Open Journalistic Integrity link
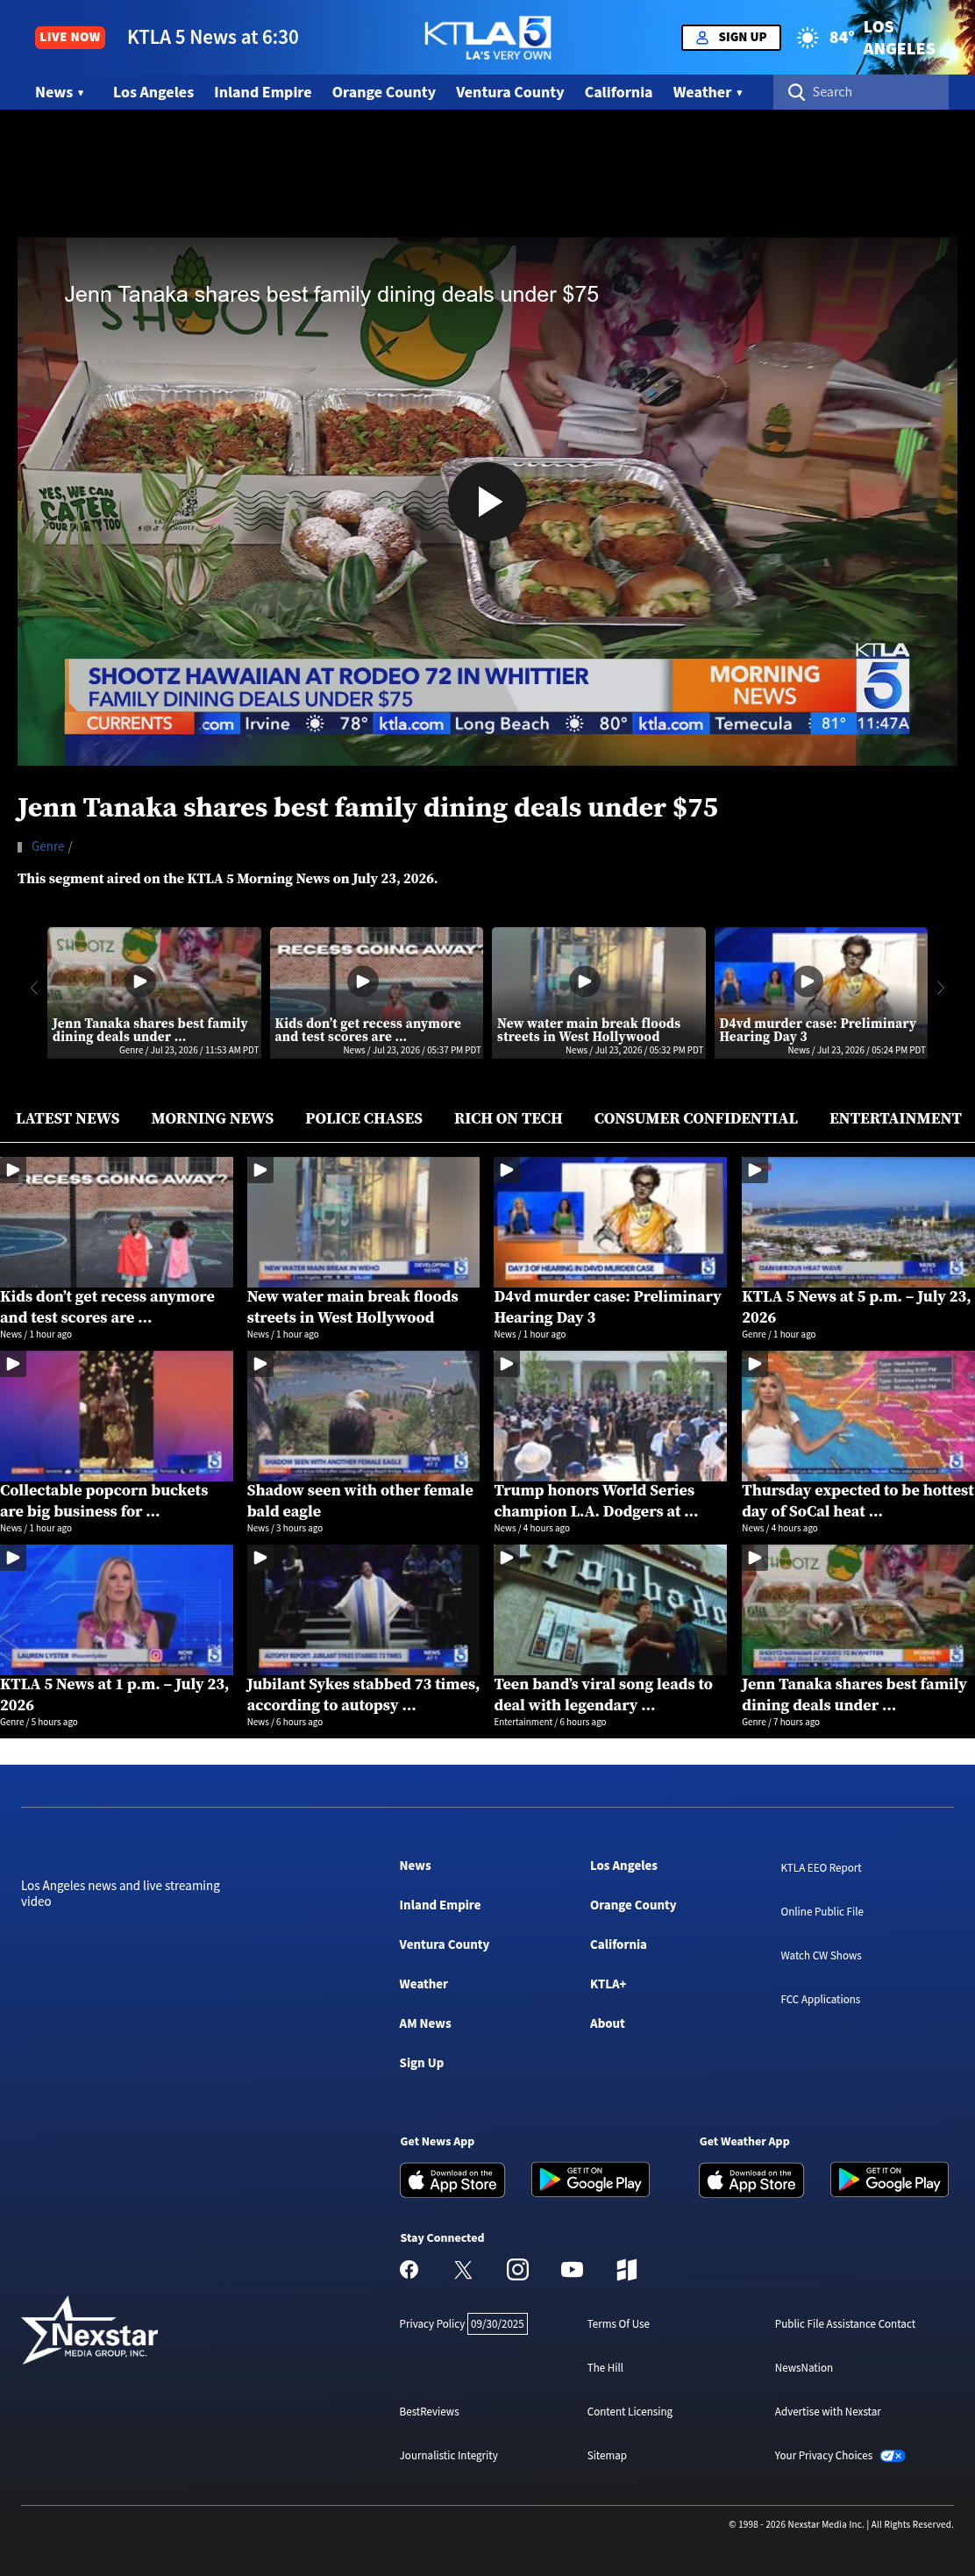975x2576 pixels. [x=449, y=2455]
